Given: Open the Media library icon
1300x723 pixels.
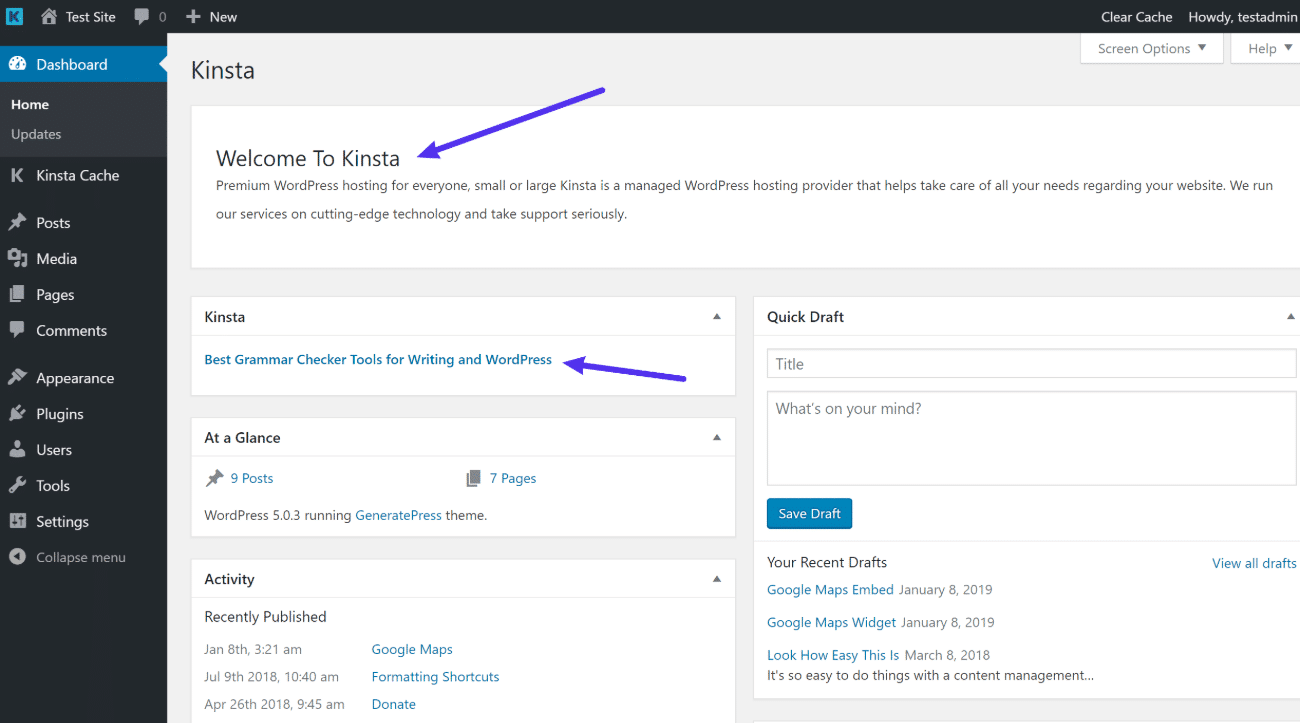Looking at the screenshot, I should [20, 258].
